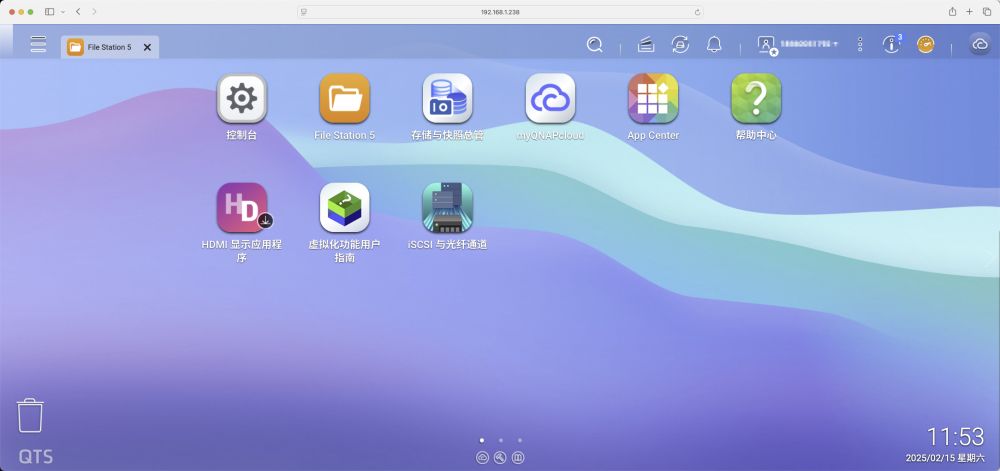Go back in Safari
1000x471 pixels.
pos(78,11)
